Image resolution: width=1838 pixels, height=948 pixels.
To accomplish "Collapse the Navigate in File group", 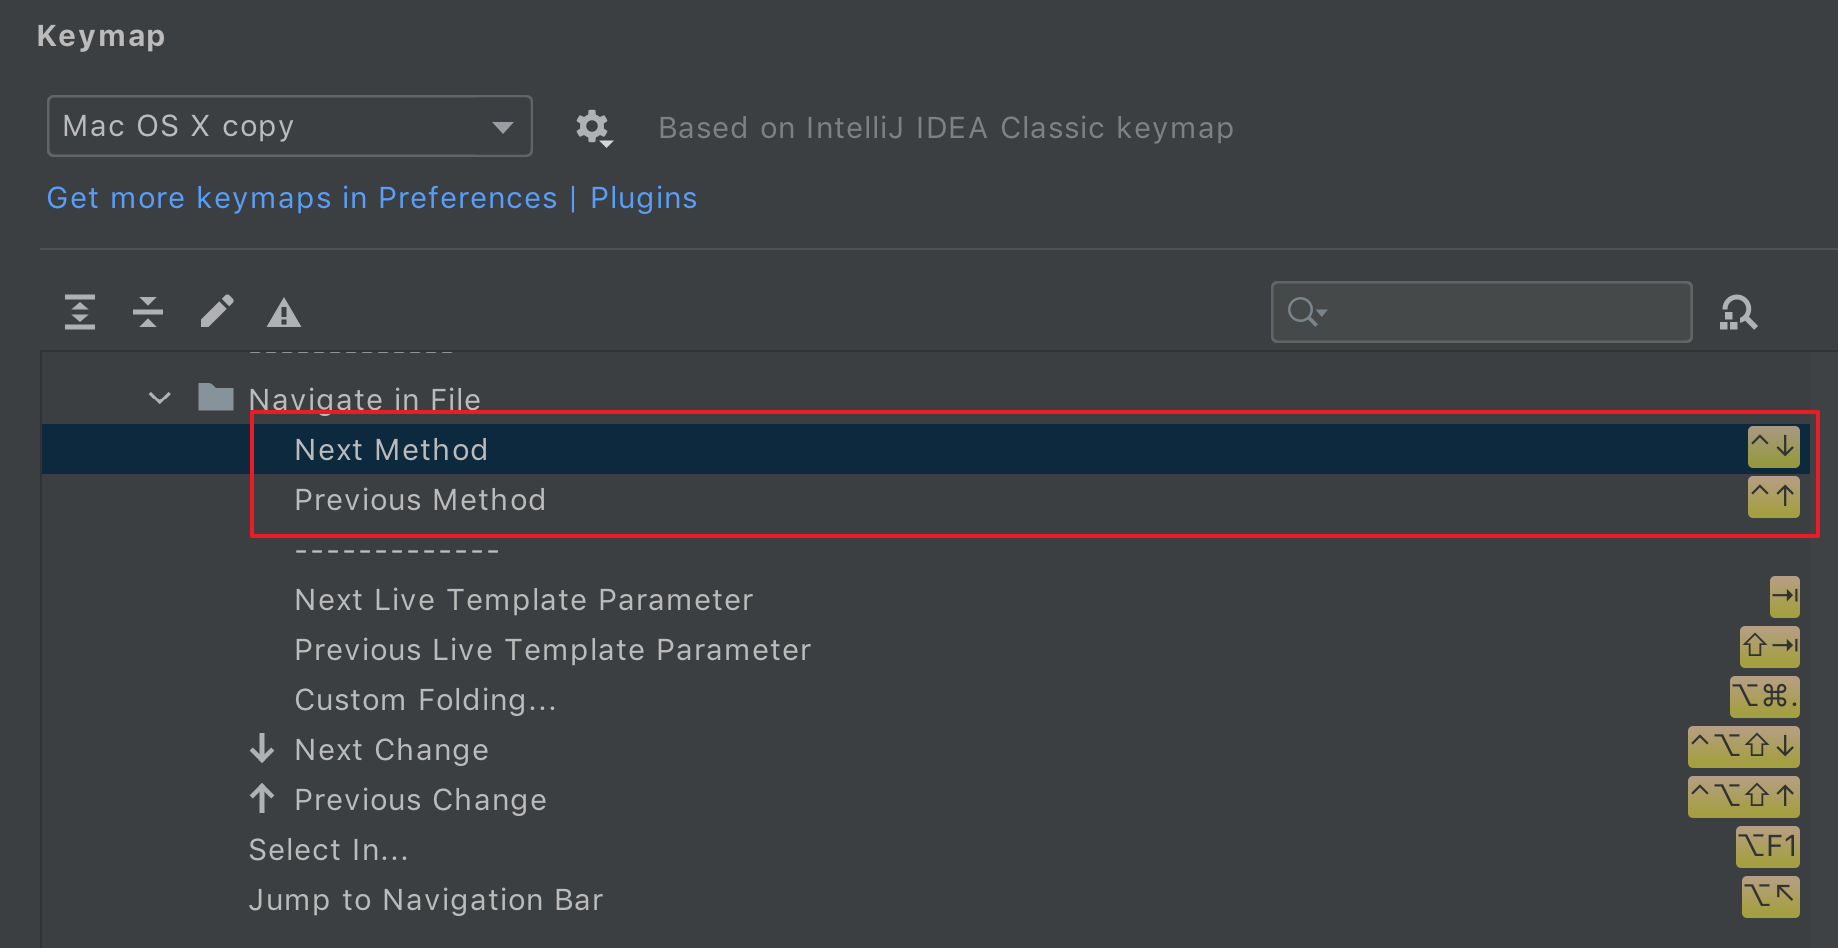I will (x=159, y=398).
